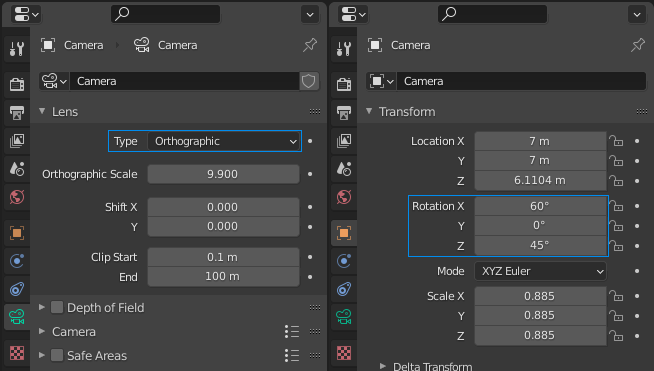Open options dropdown in left panel header

(310, 15)
